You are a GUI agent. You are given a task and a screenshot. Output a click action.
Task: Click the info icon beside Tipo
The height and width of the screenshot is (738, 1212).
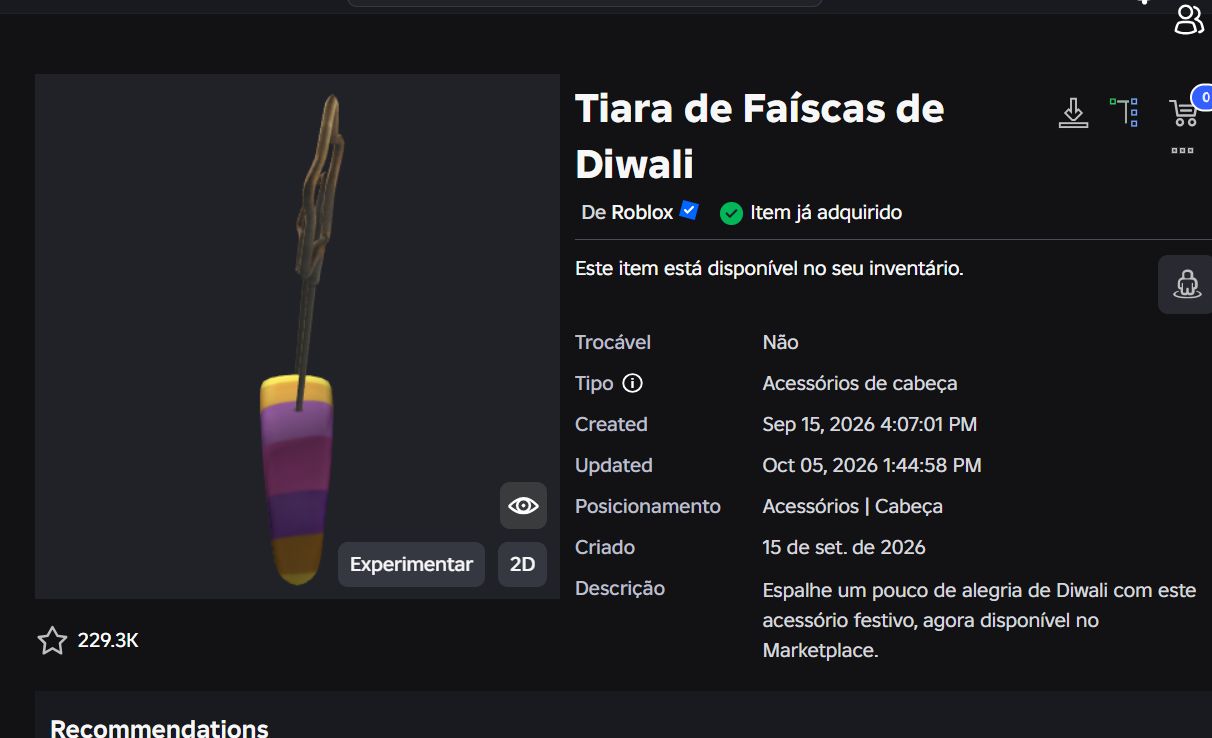632,383
